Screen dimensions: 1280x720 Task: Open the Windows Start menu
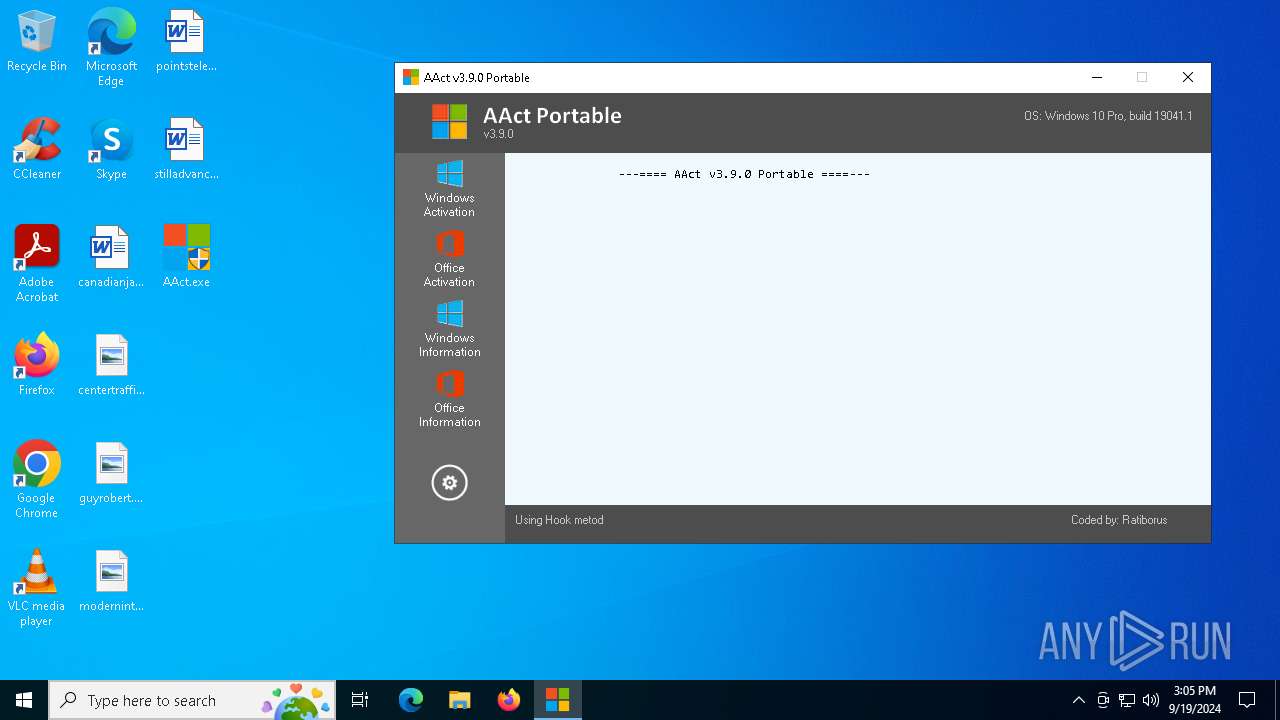[24, 700]
